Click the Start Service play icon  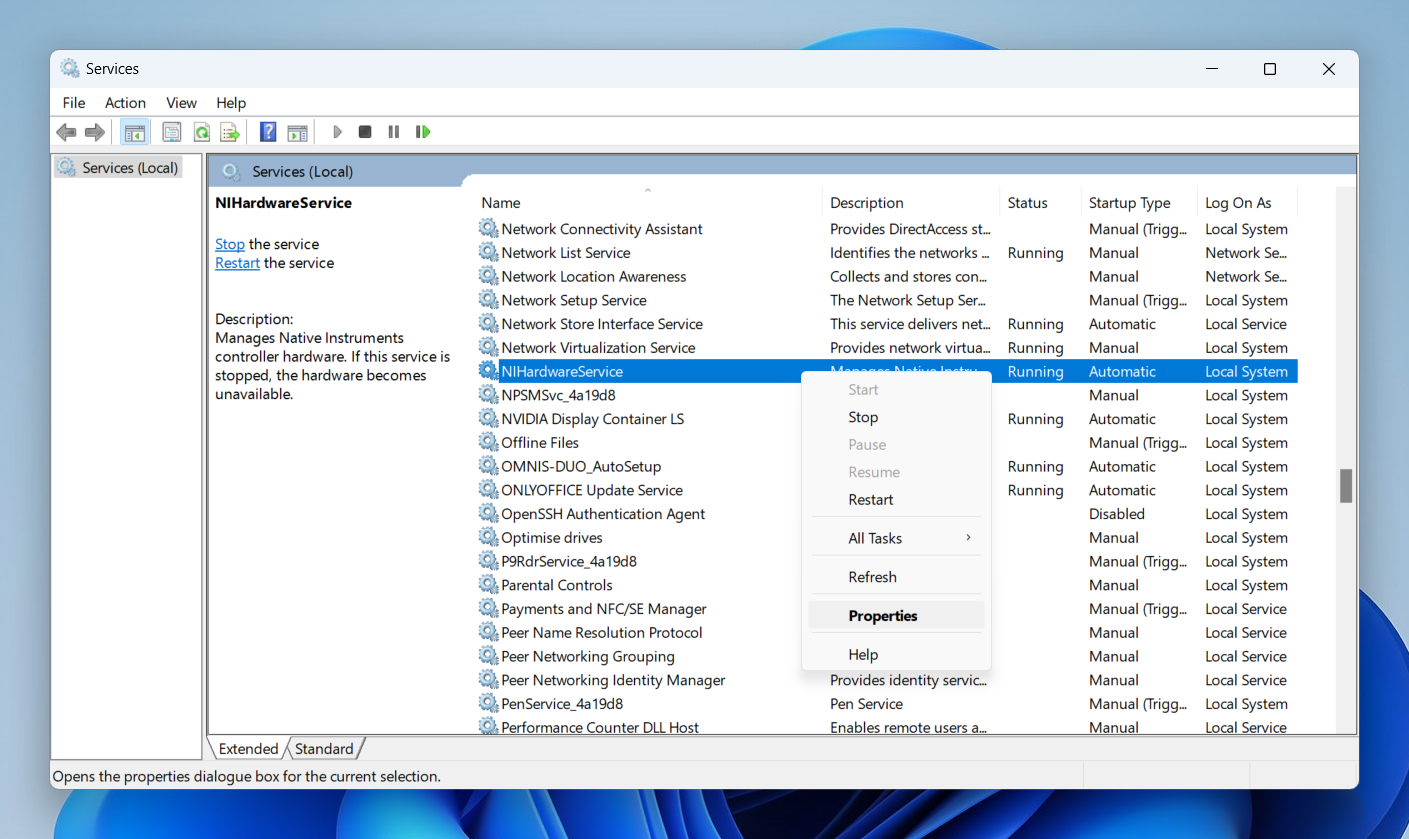tap(337, 132)
